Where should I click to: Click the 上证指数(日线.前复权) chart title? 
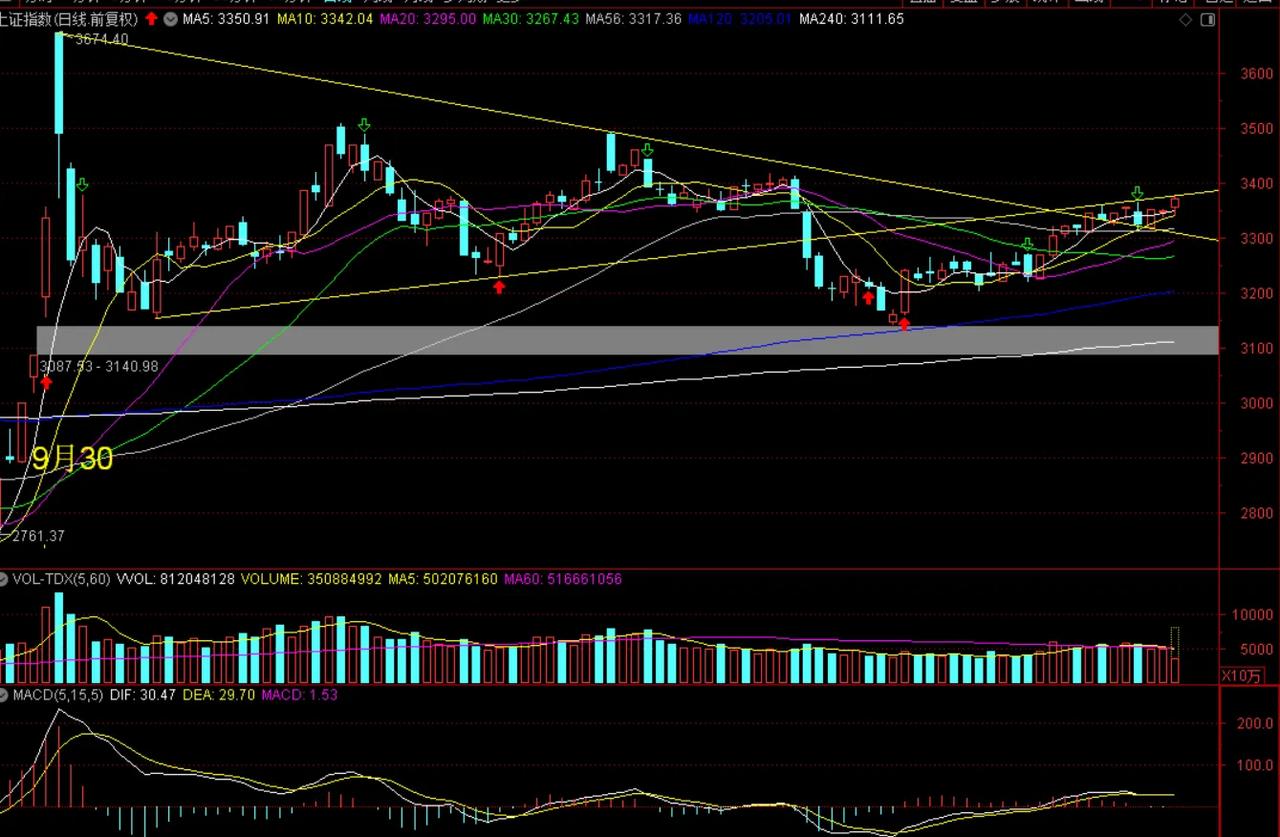[x=71, y=19]
